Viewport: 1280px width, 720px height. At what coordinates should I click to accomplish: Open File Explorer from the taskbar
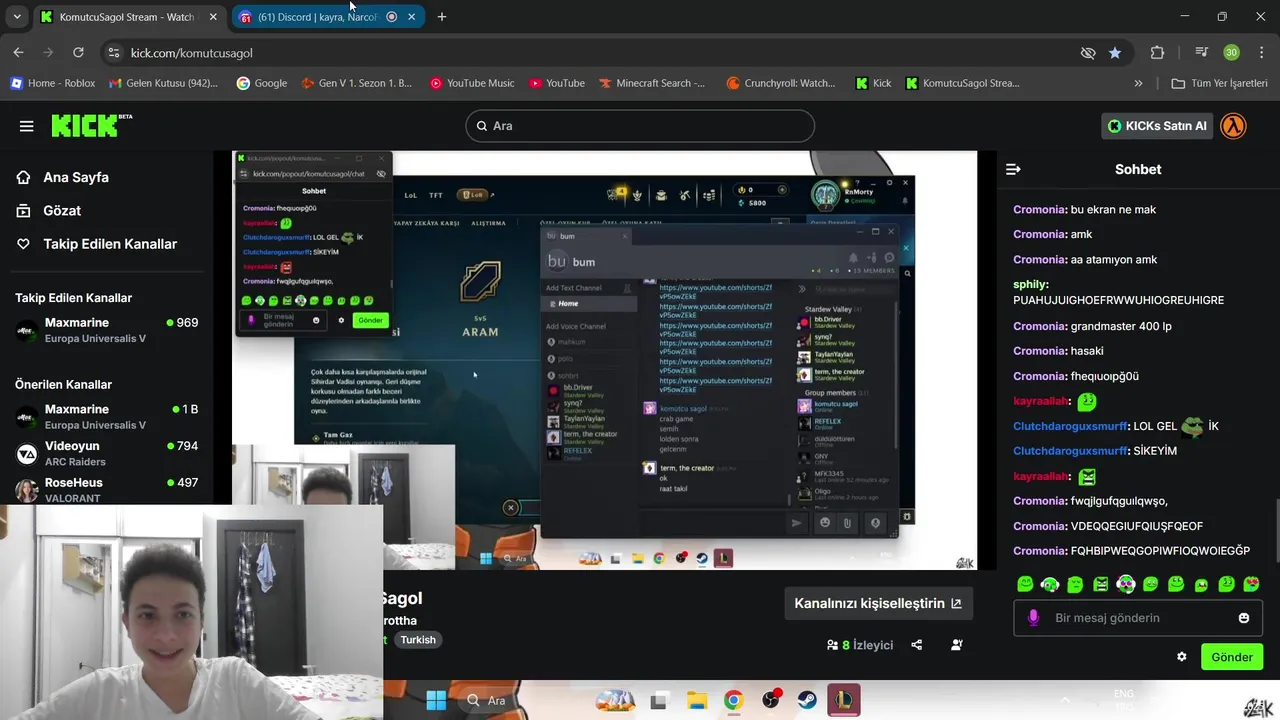click(696, 700)
